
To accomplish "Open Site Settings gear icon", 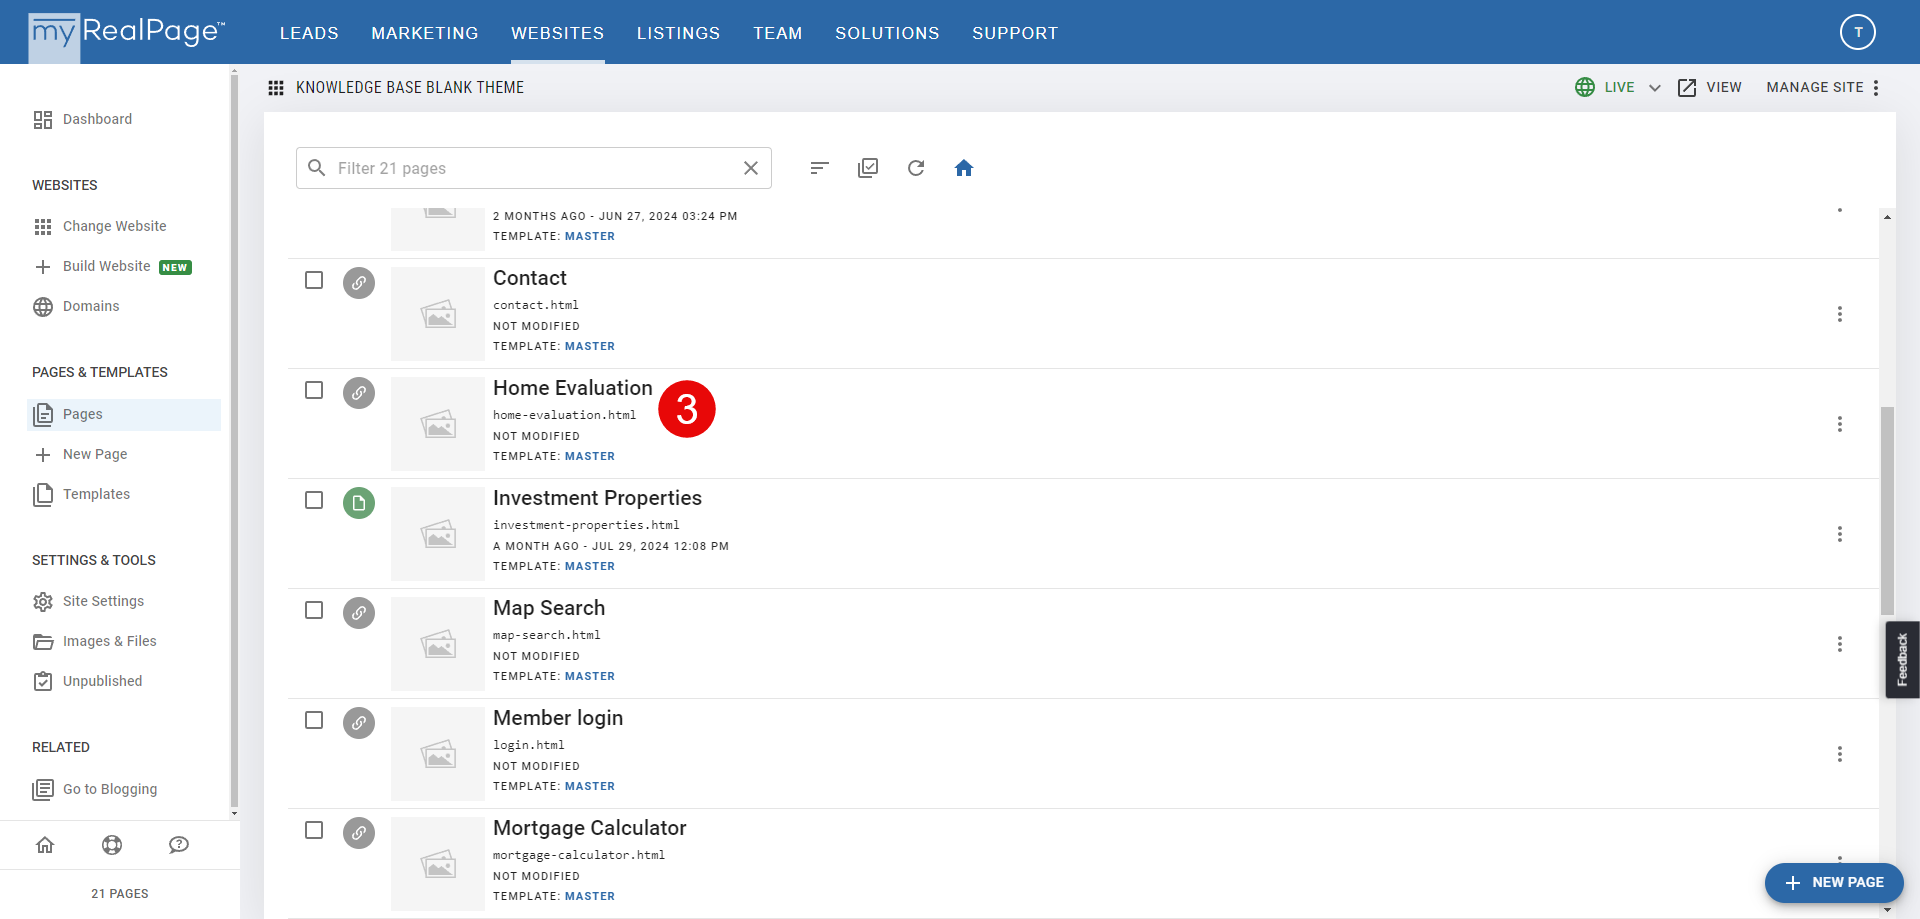I will 43,601.
